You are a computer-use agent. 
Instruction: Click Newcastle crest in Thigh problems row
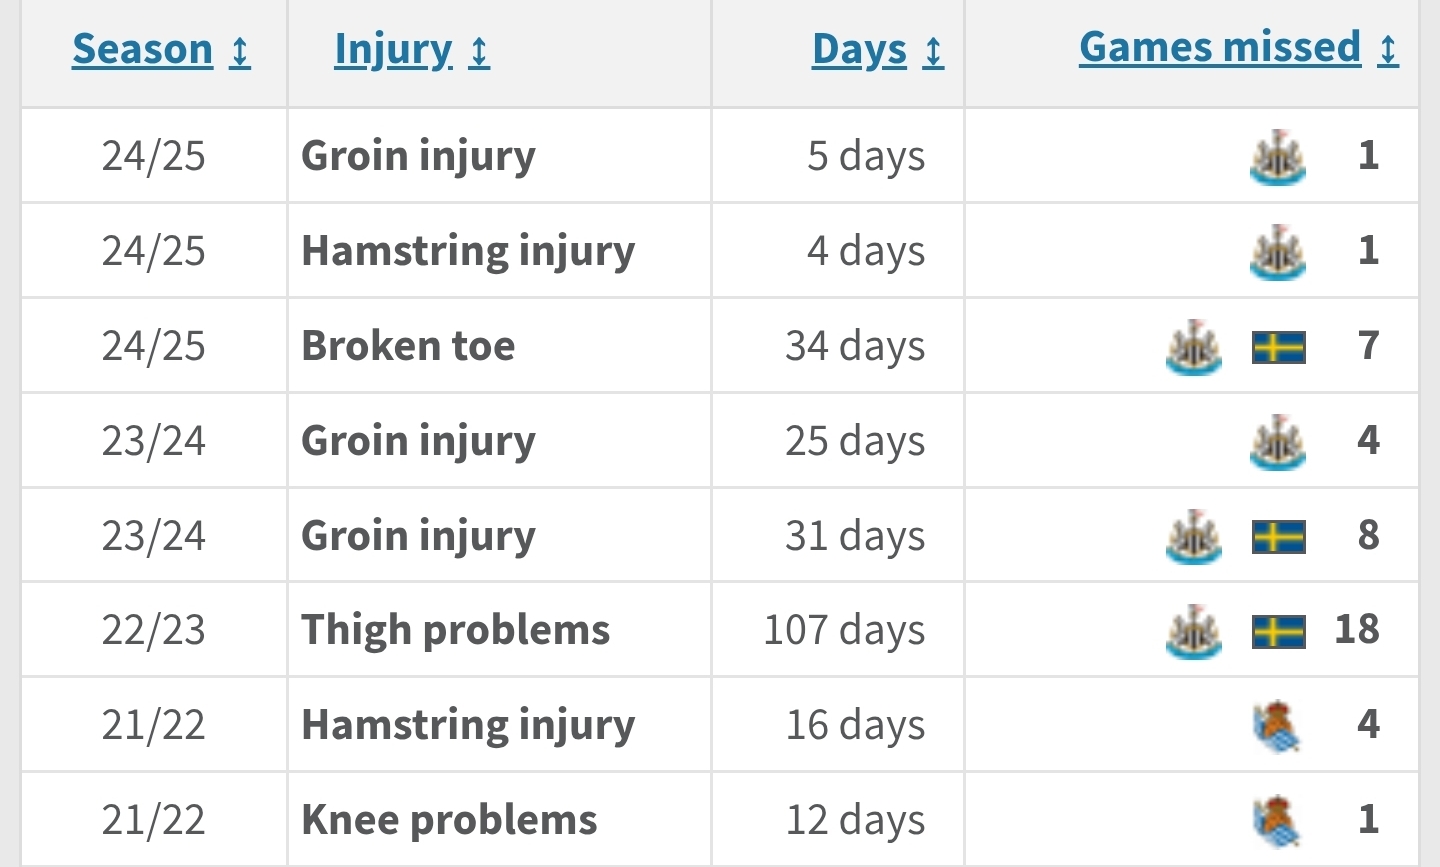pos(1194,632)
